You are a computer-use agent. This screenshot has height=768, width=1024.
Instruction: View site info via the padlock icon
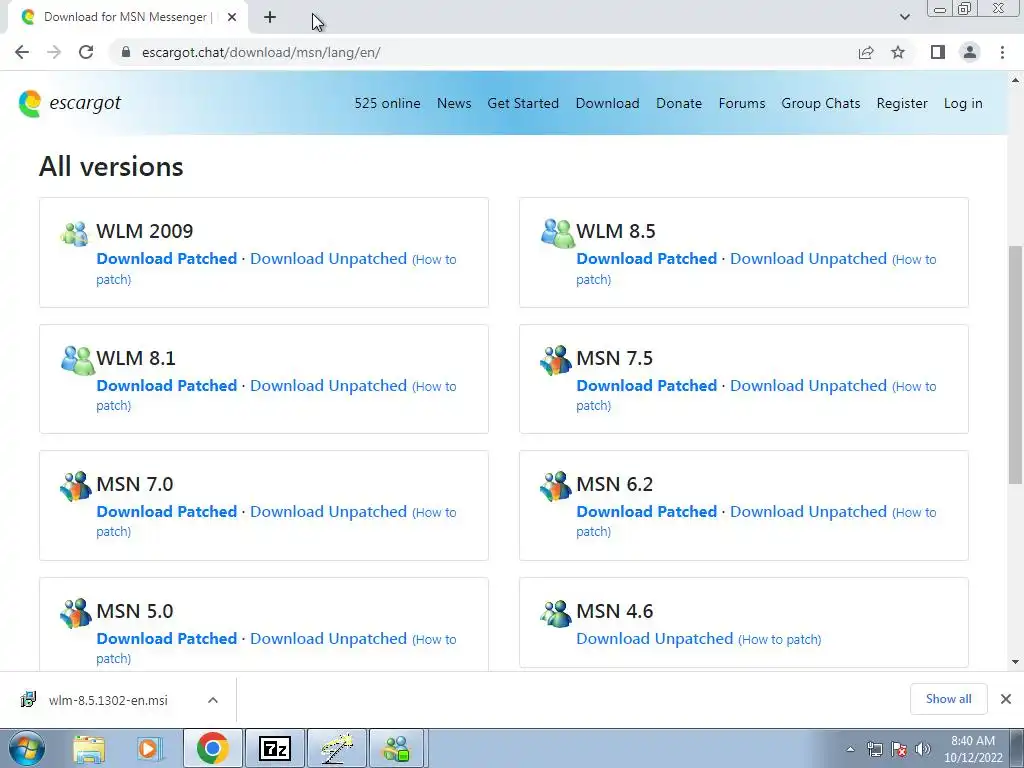coord(126,52)
